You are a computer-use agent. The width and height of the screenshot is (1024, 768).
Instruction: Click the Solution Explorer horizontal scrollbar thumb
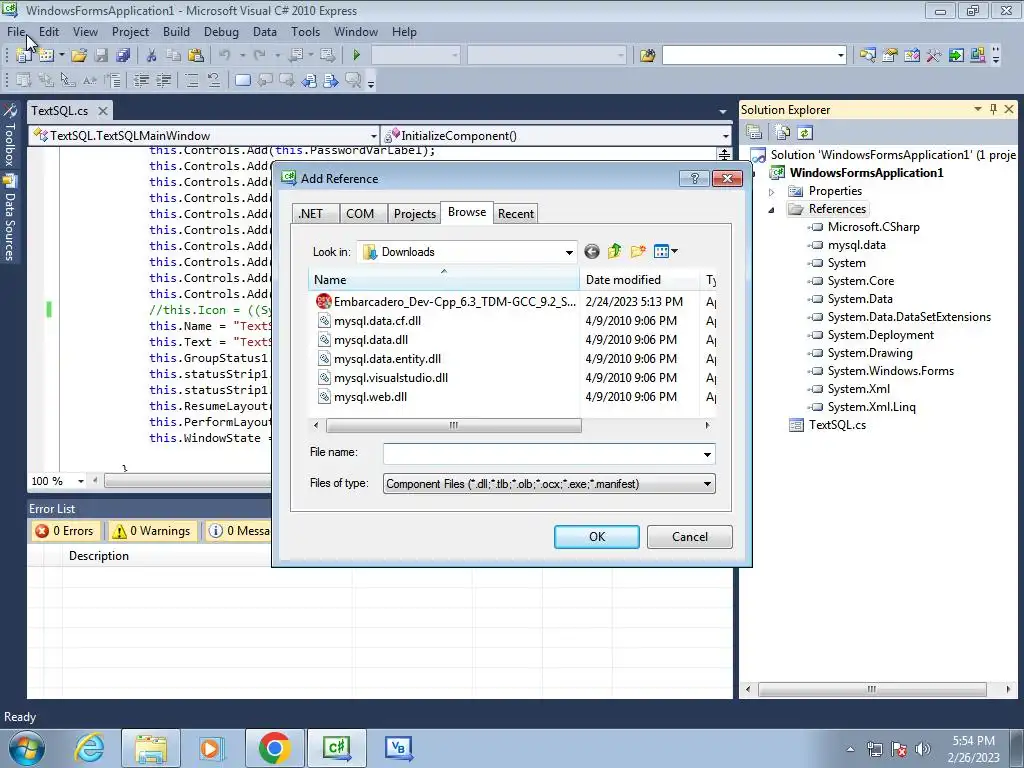coord(872,690)
